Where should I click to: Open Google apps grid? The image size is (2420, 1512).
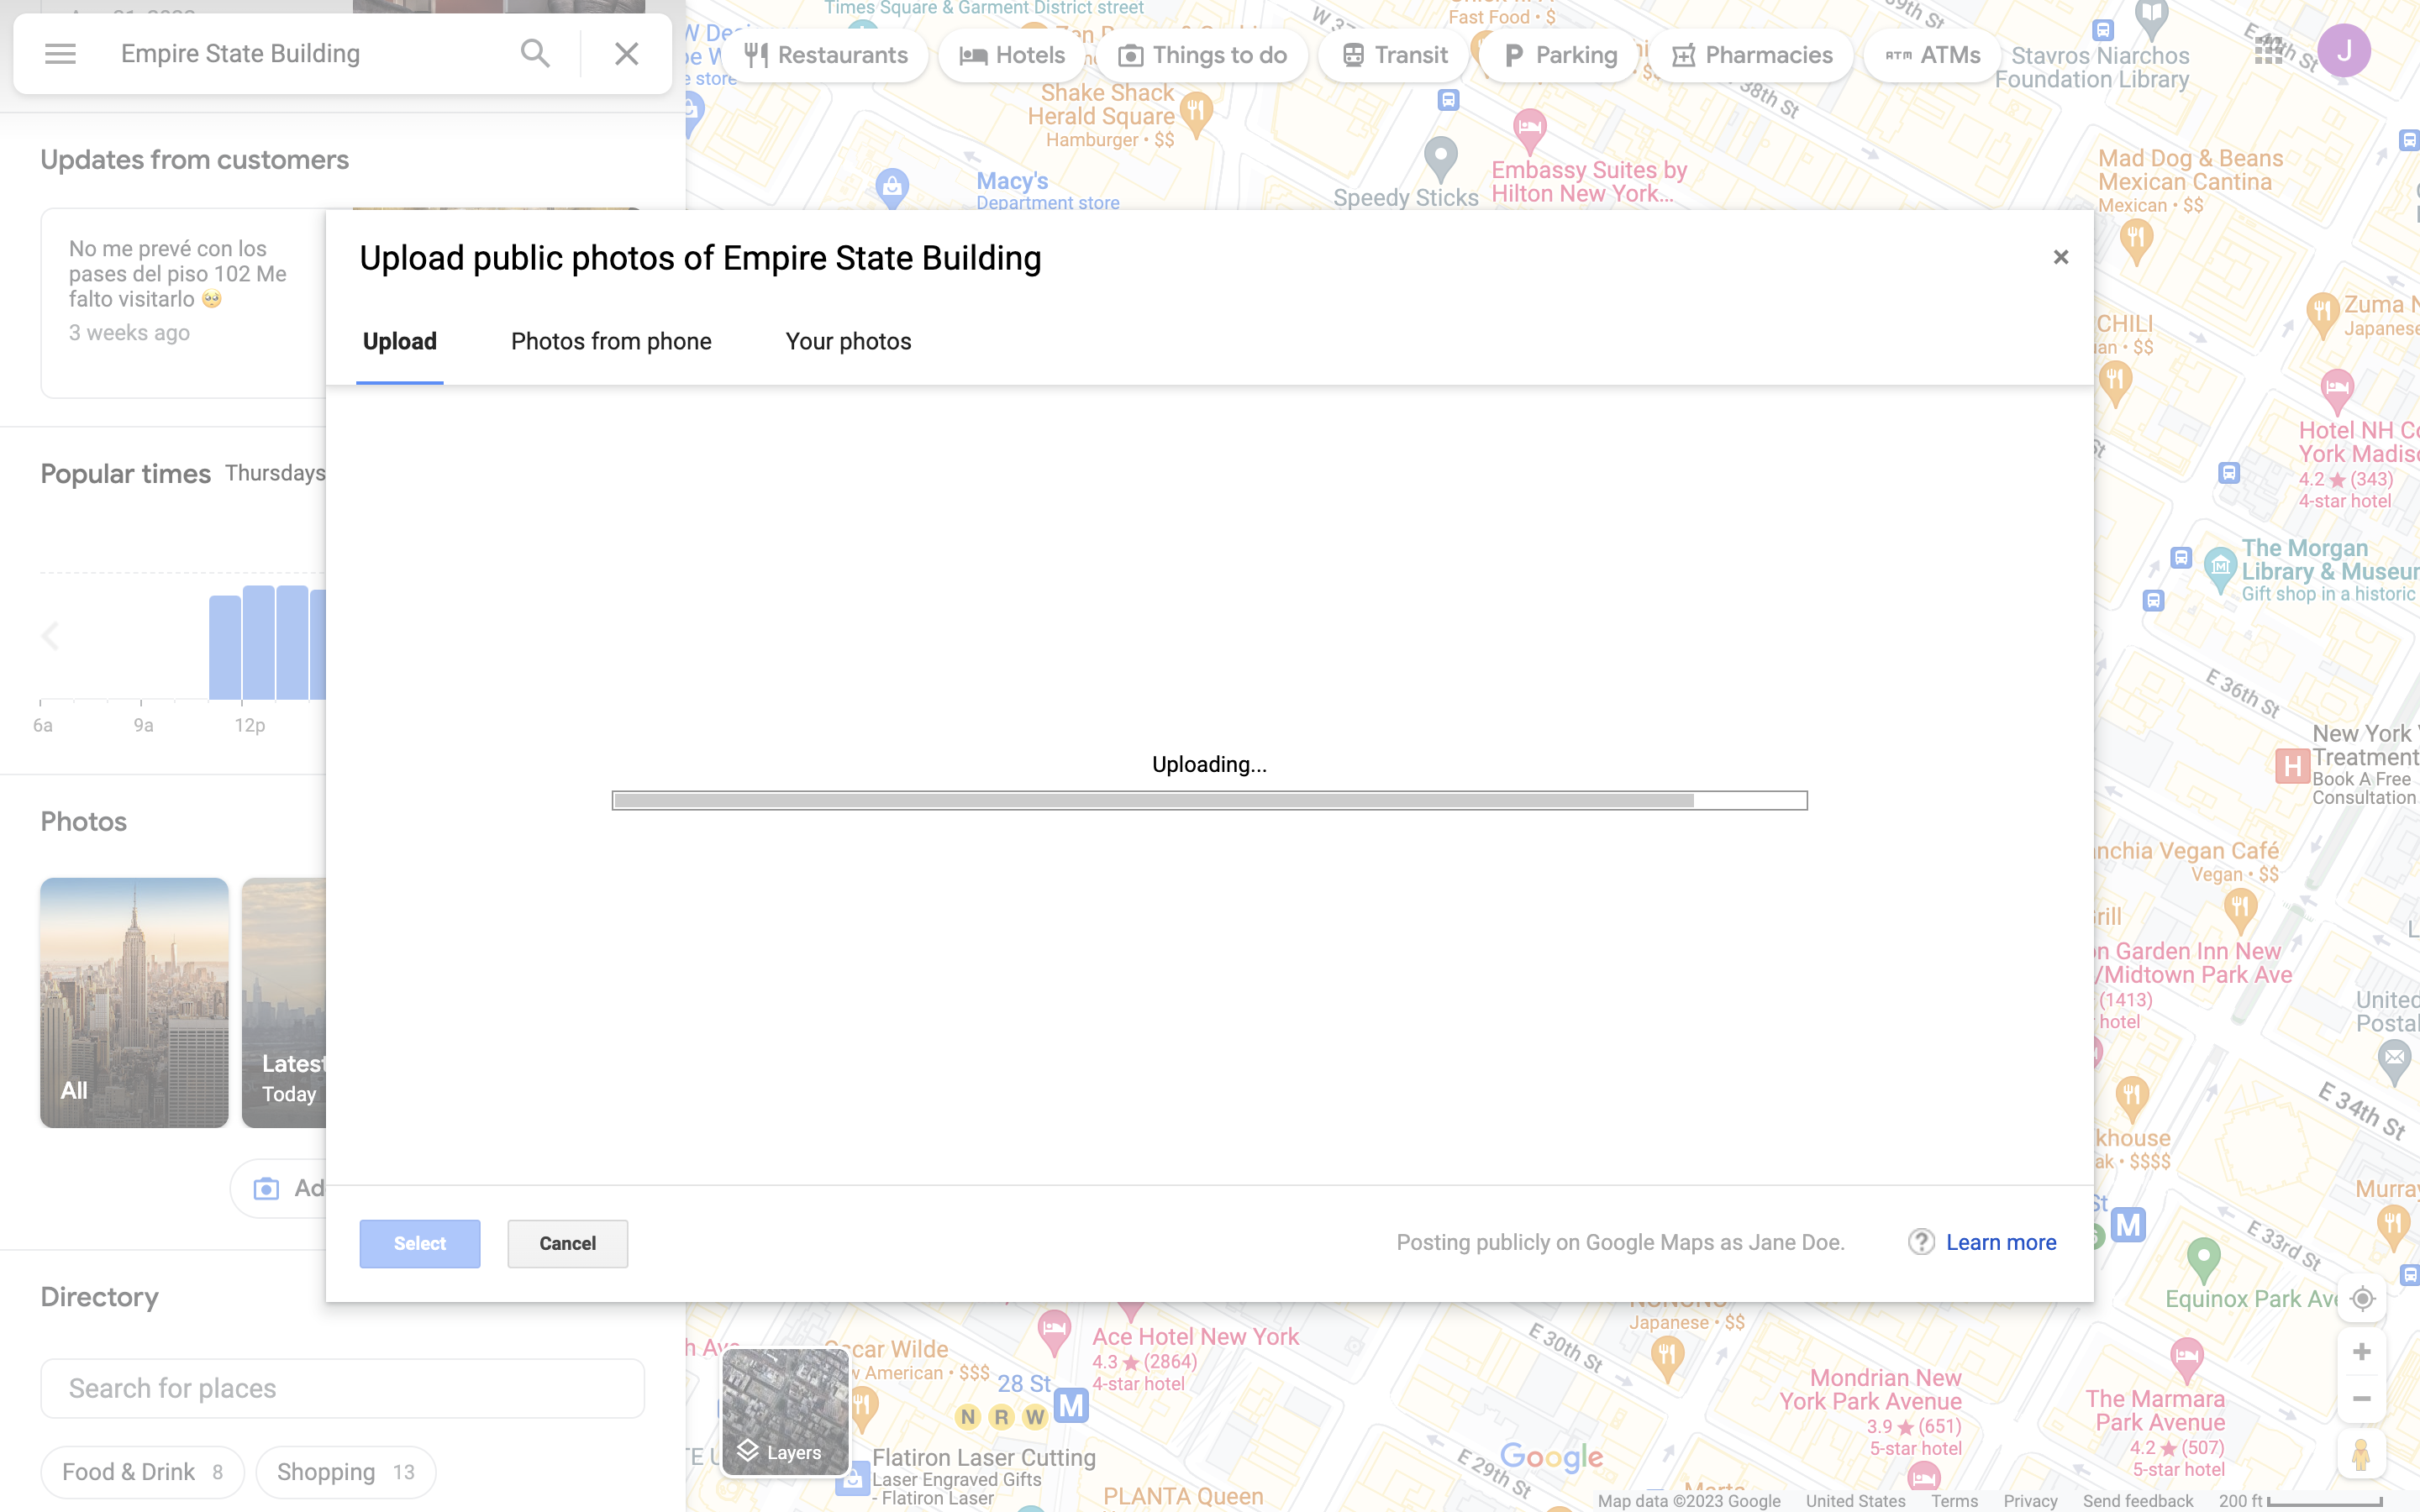point(2268,50)
